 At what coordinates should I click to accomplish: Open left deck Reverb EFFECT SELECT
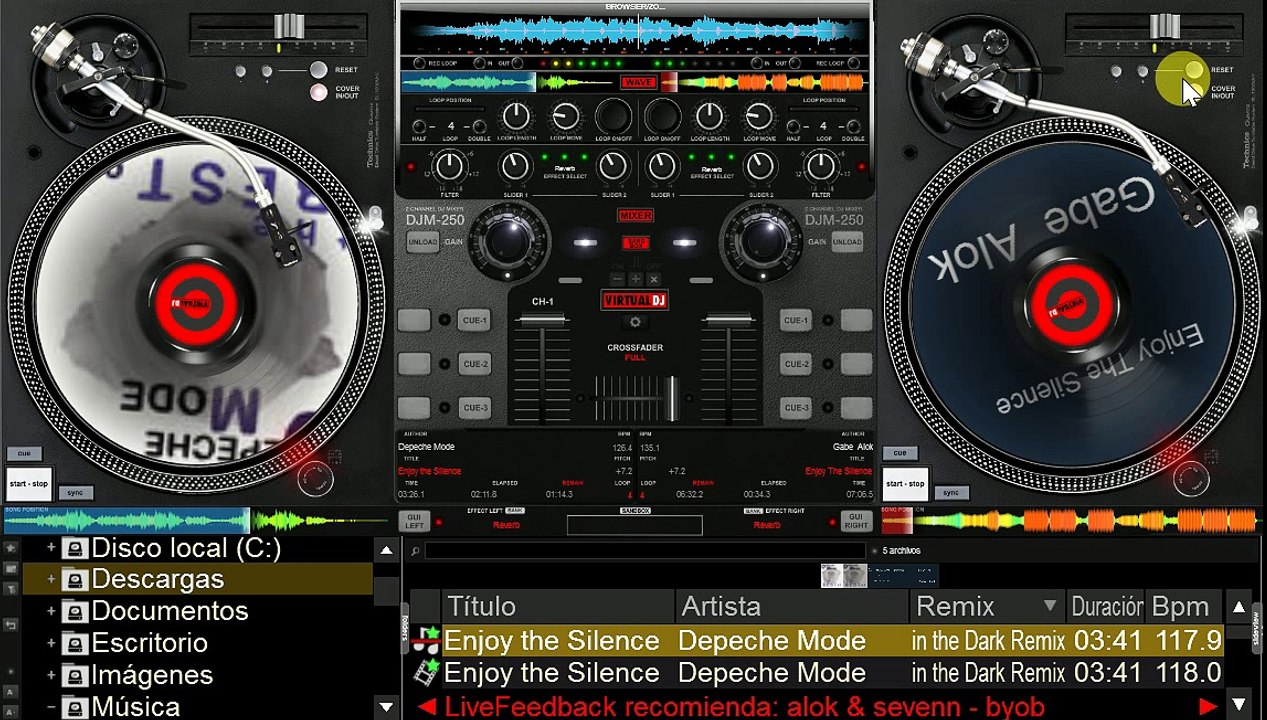pos(565,172)
